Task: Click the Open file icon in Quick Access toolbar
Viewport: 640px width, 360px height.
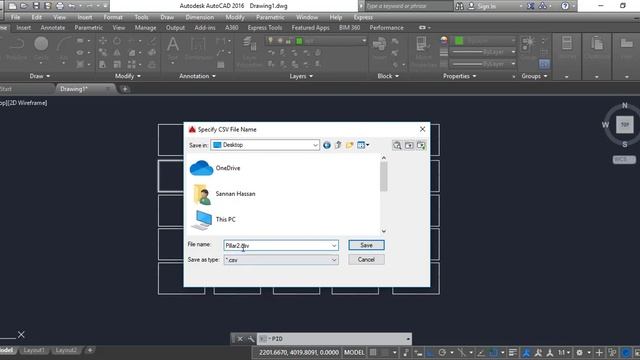Action: (24, 6)
